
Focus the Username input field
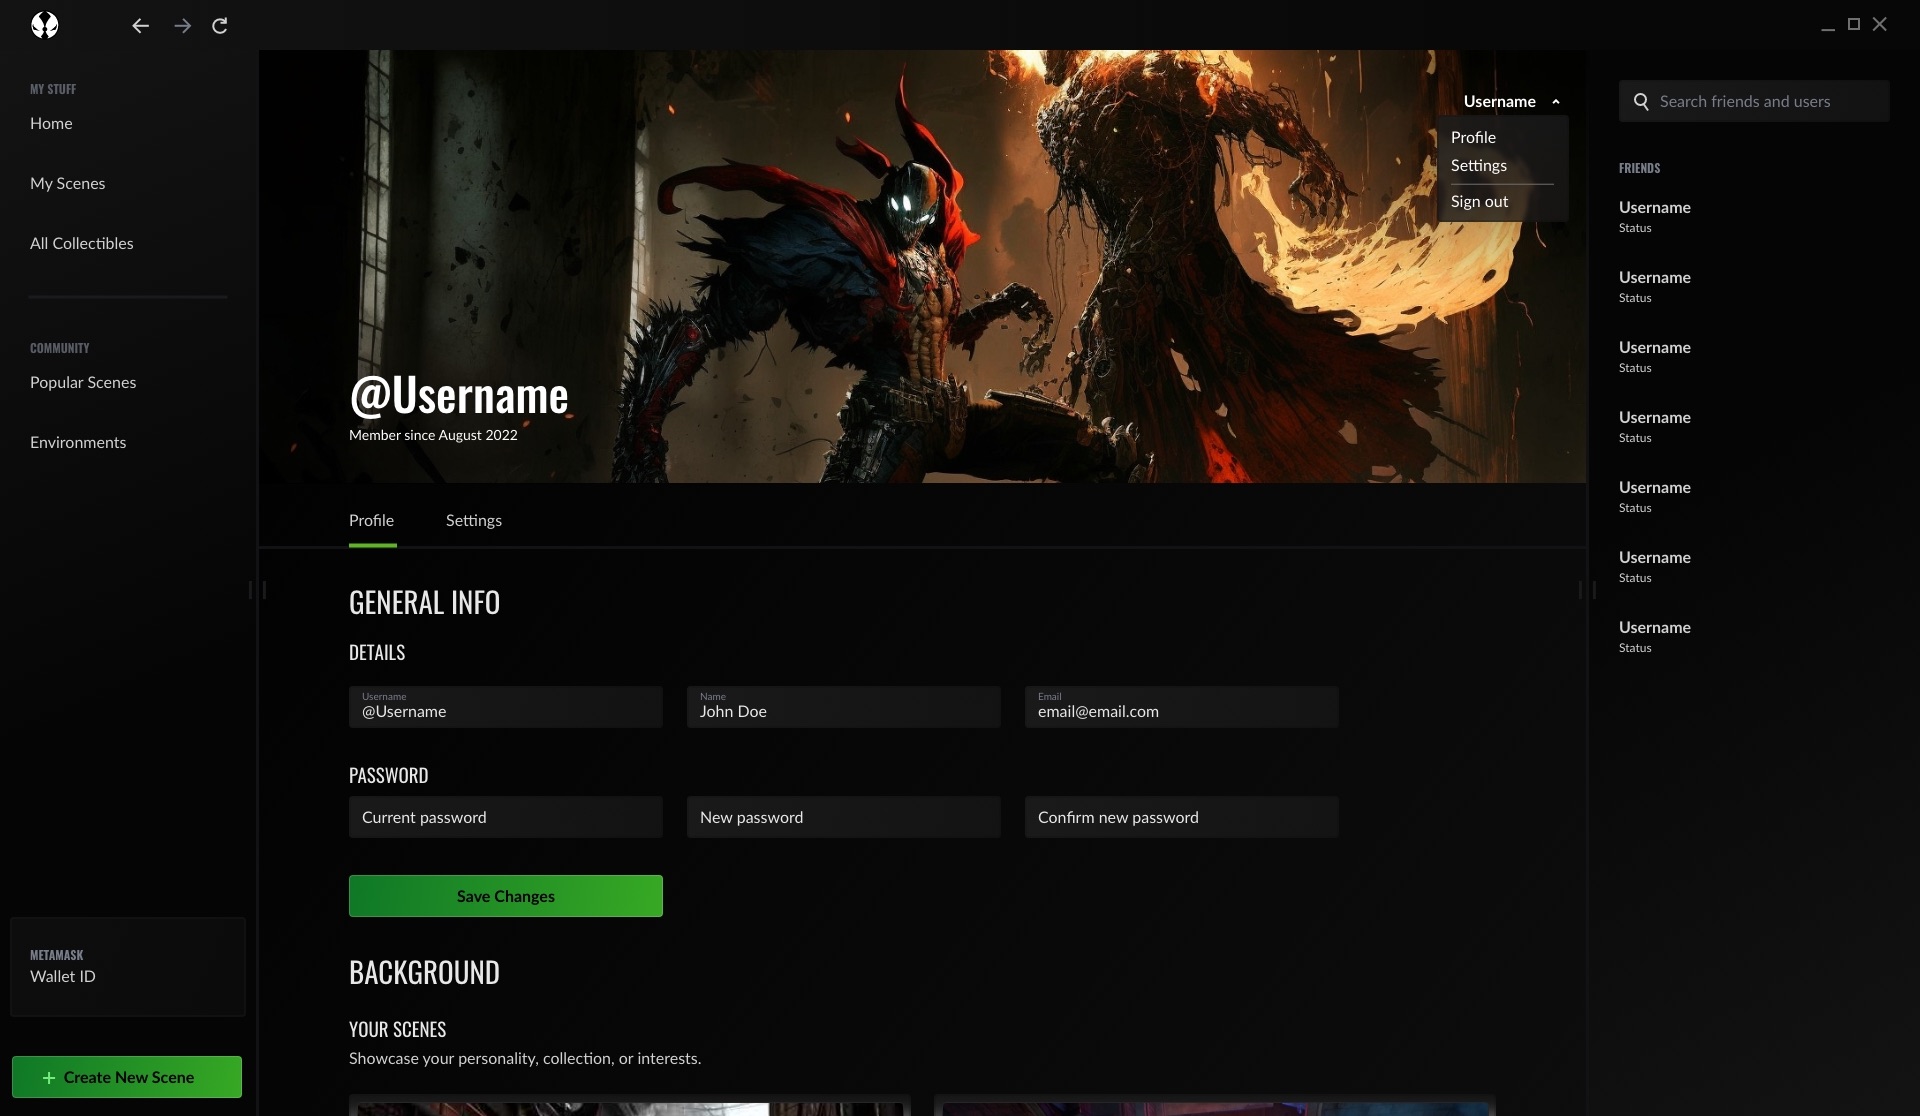pos(505,706)
